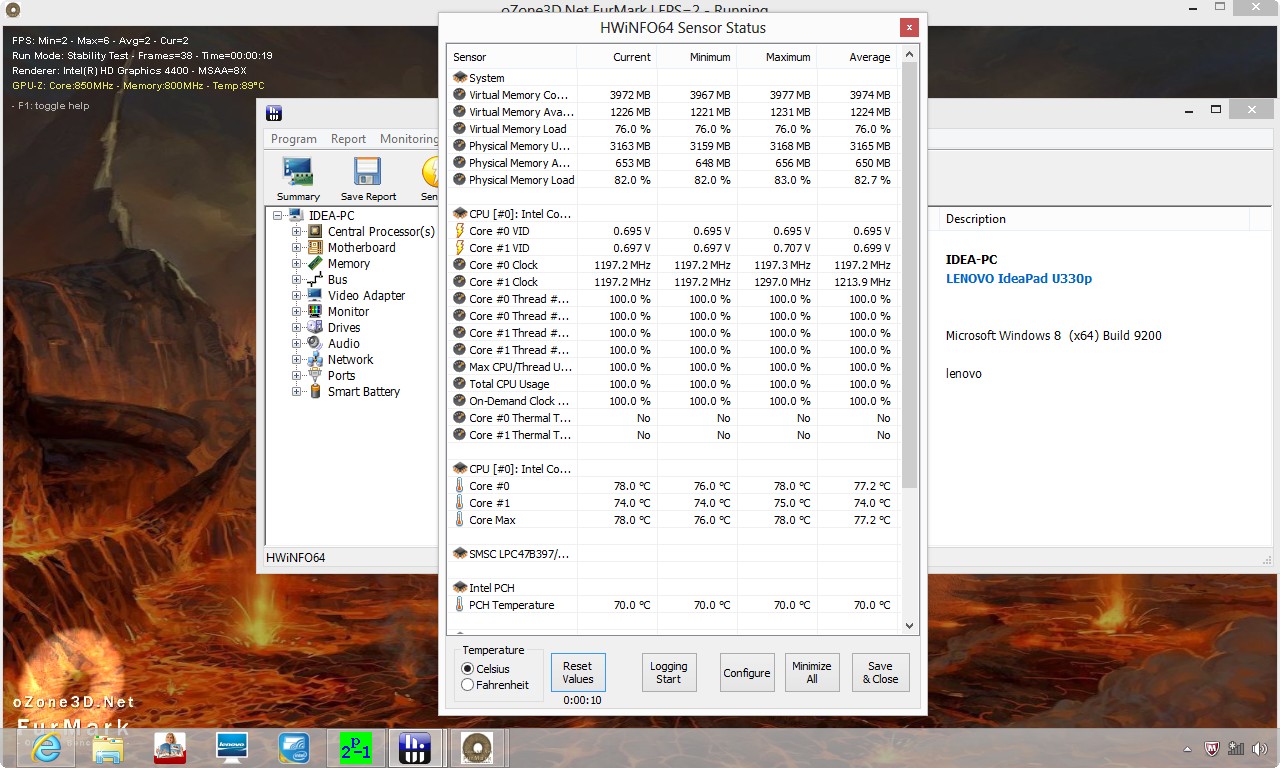
Task: Switch to FurMark taskbar button
Action: 478,747
